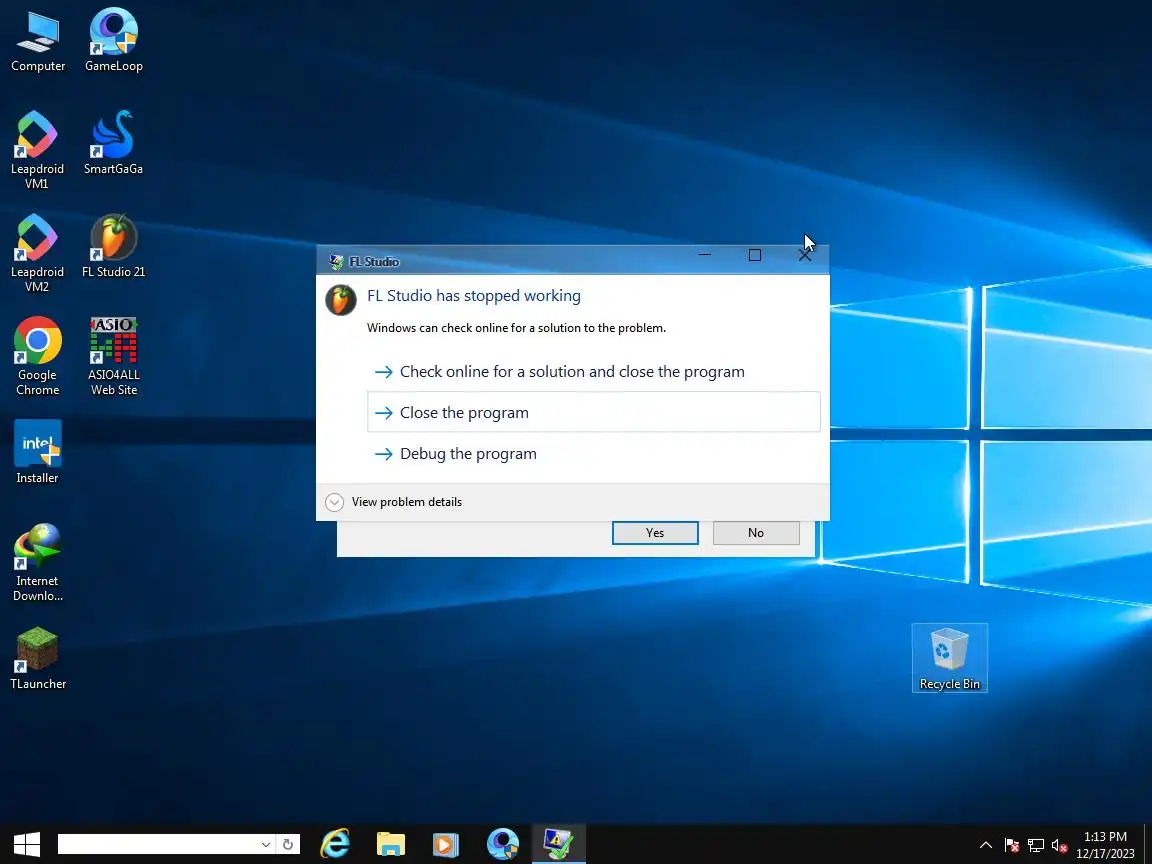The image size is (1152, 864).
Task: Open the Computer desktop icon
Action: point(37,42)
